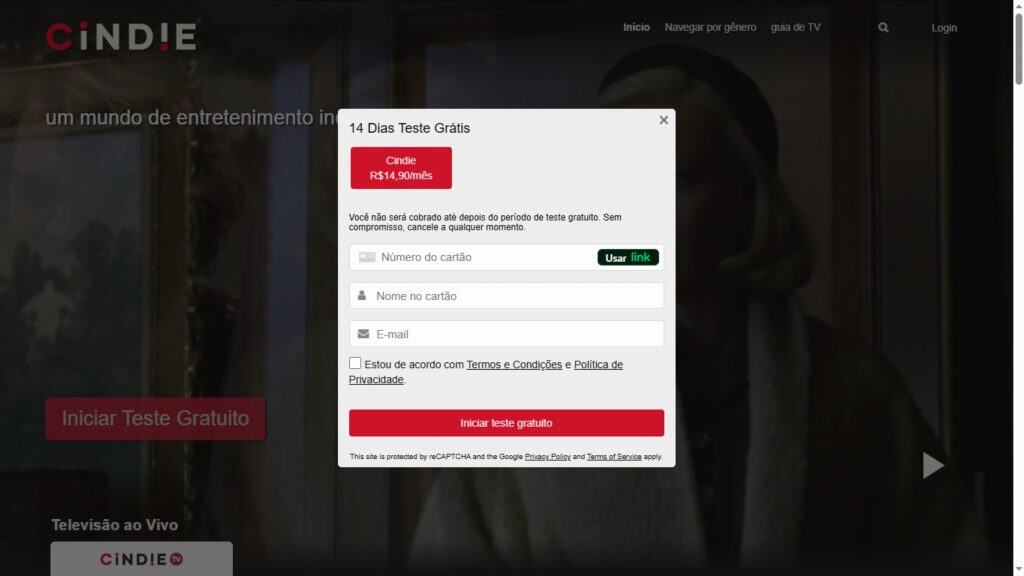Viewport: 1024px width, 576px height.
Task: Click the person icon in name field
Action: (362, 295)
